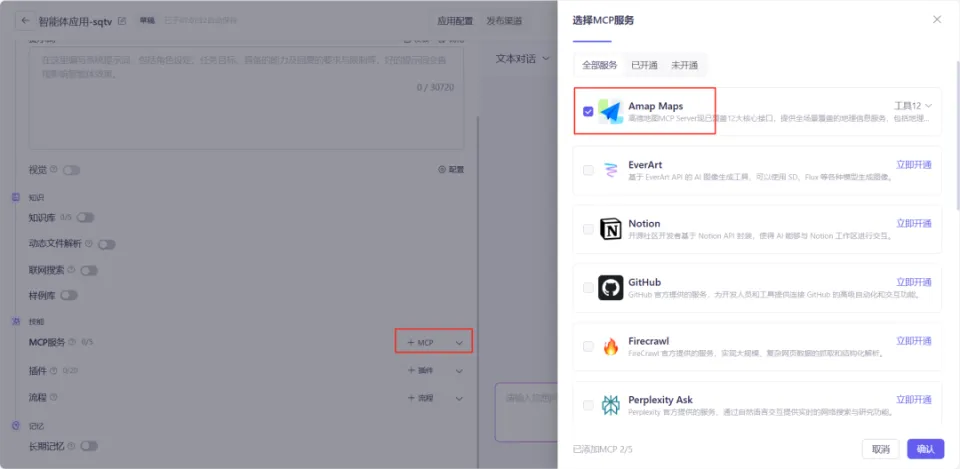Click the back arrow beside 智能体应用-sqtv
960x469 pixels.
25,21
